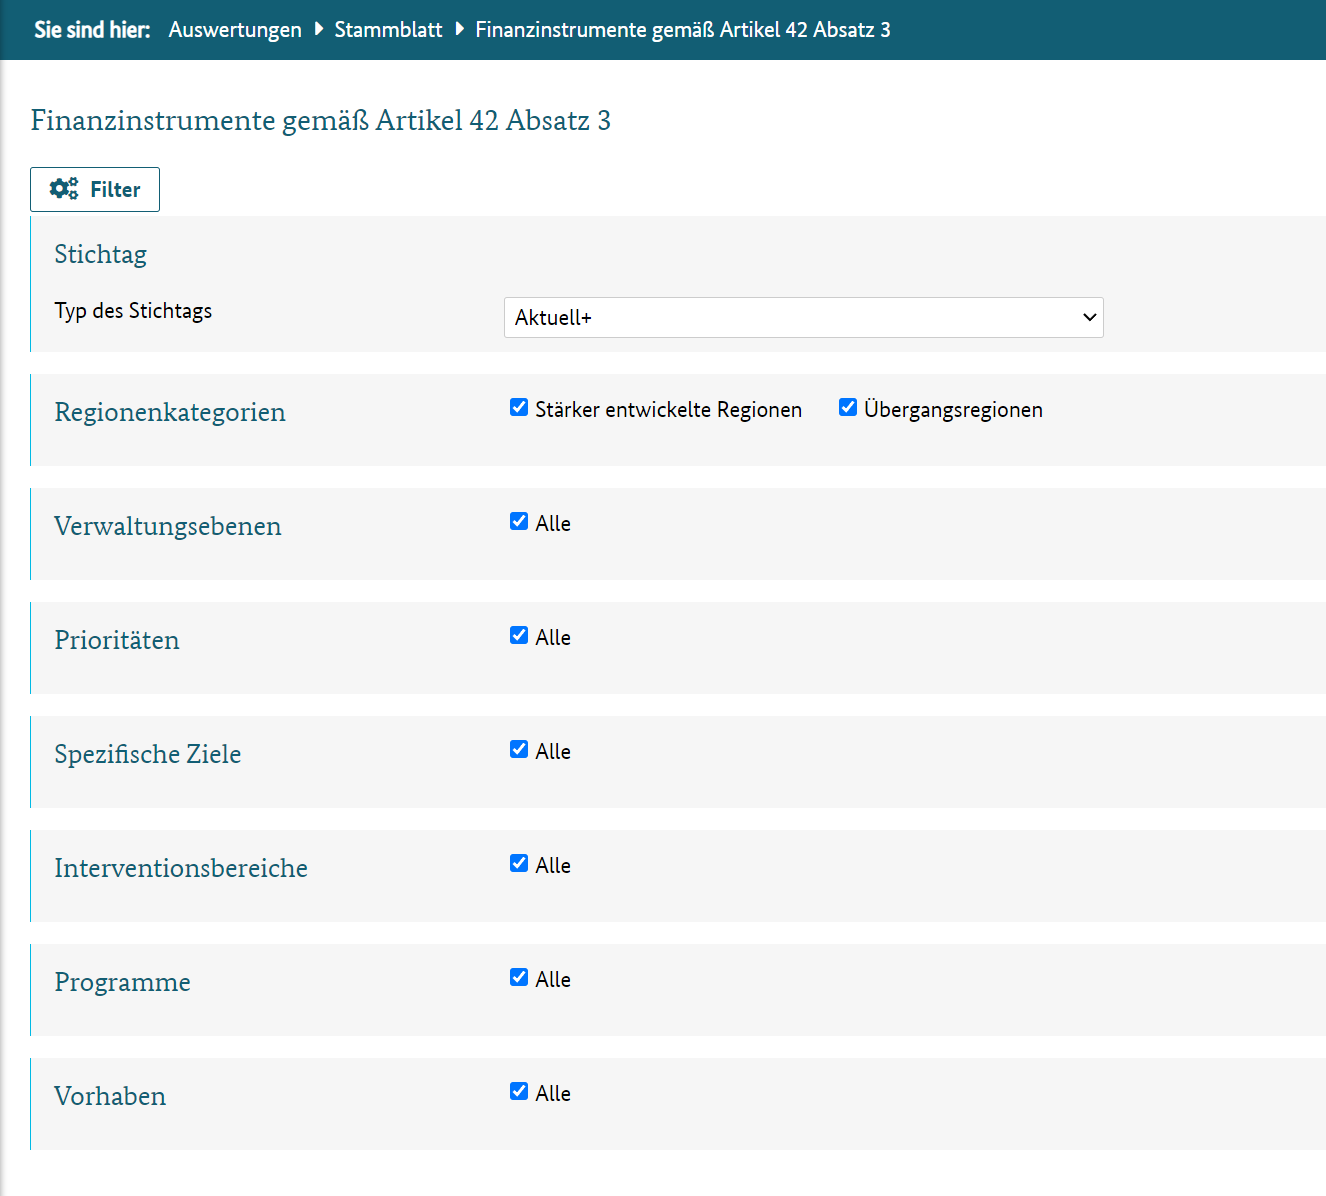Click the Typ des Stichtags label

[133, 311]
